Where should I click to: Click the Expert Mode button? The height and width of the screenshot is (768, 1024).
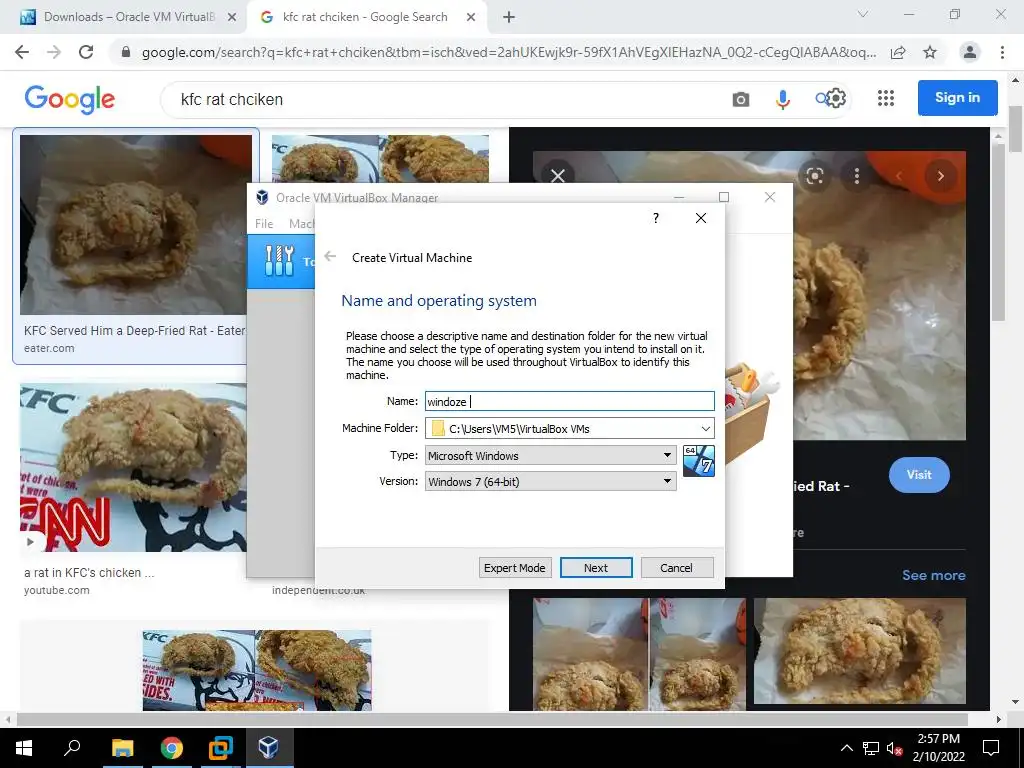pos(515,568)
